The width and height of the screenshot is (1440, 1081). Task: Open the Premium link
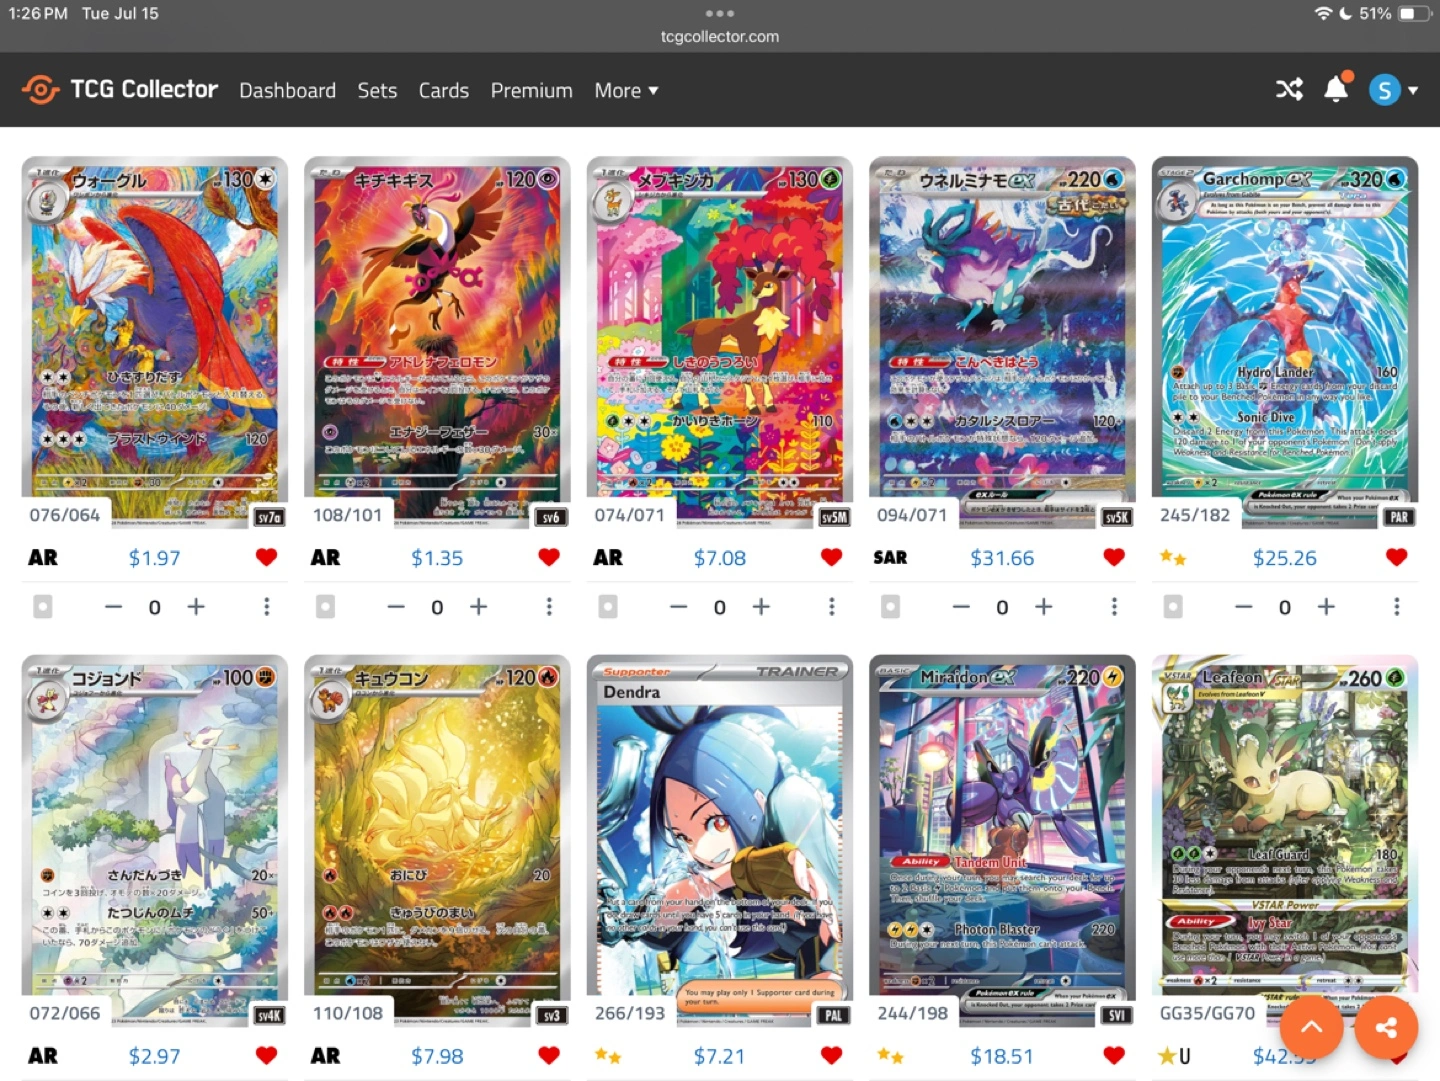point(531,90)
